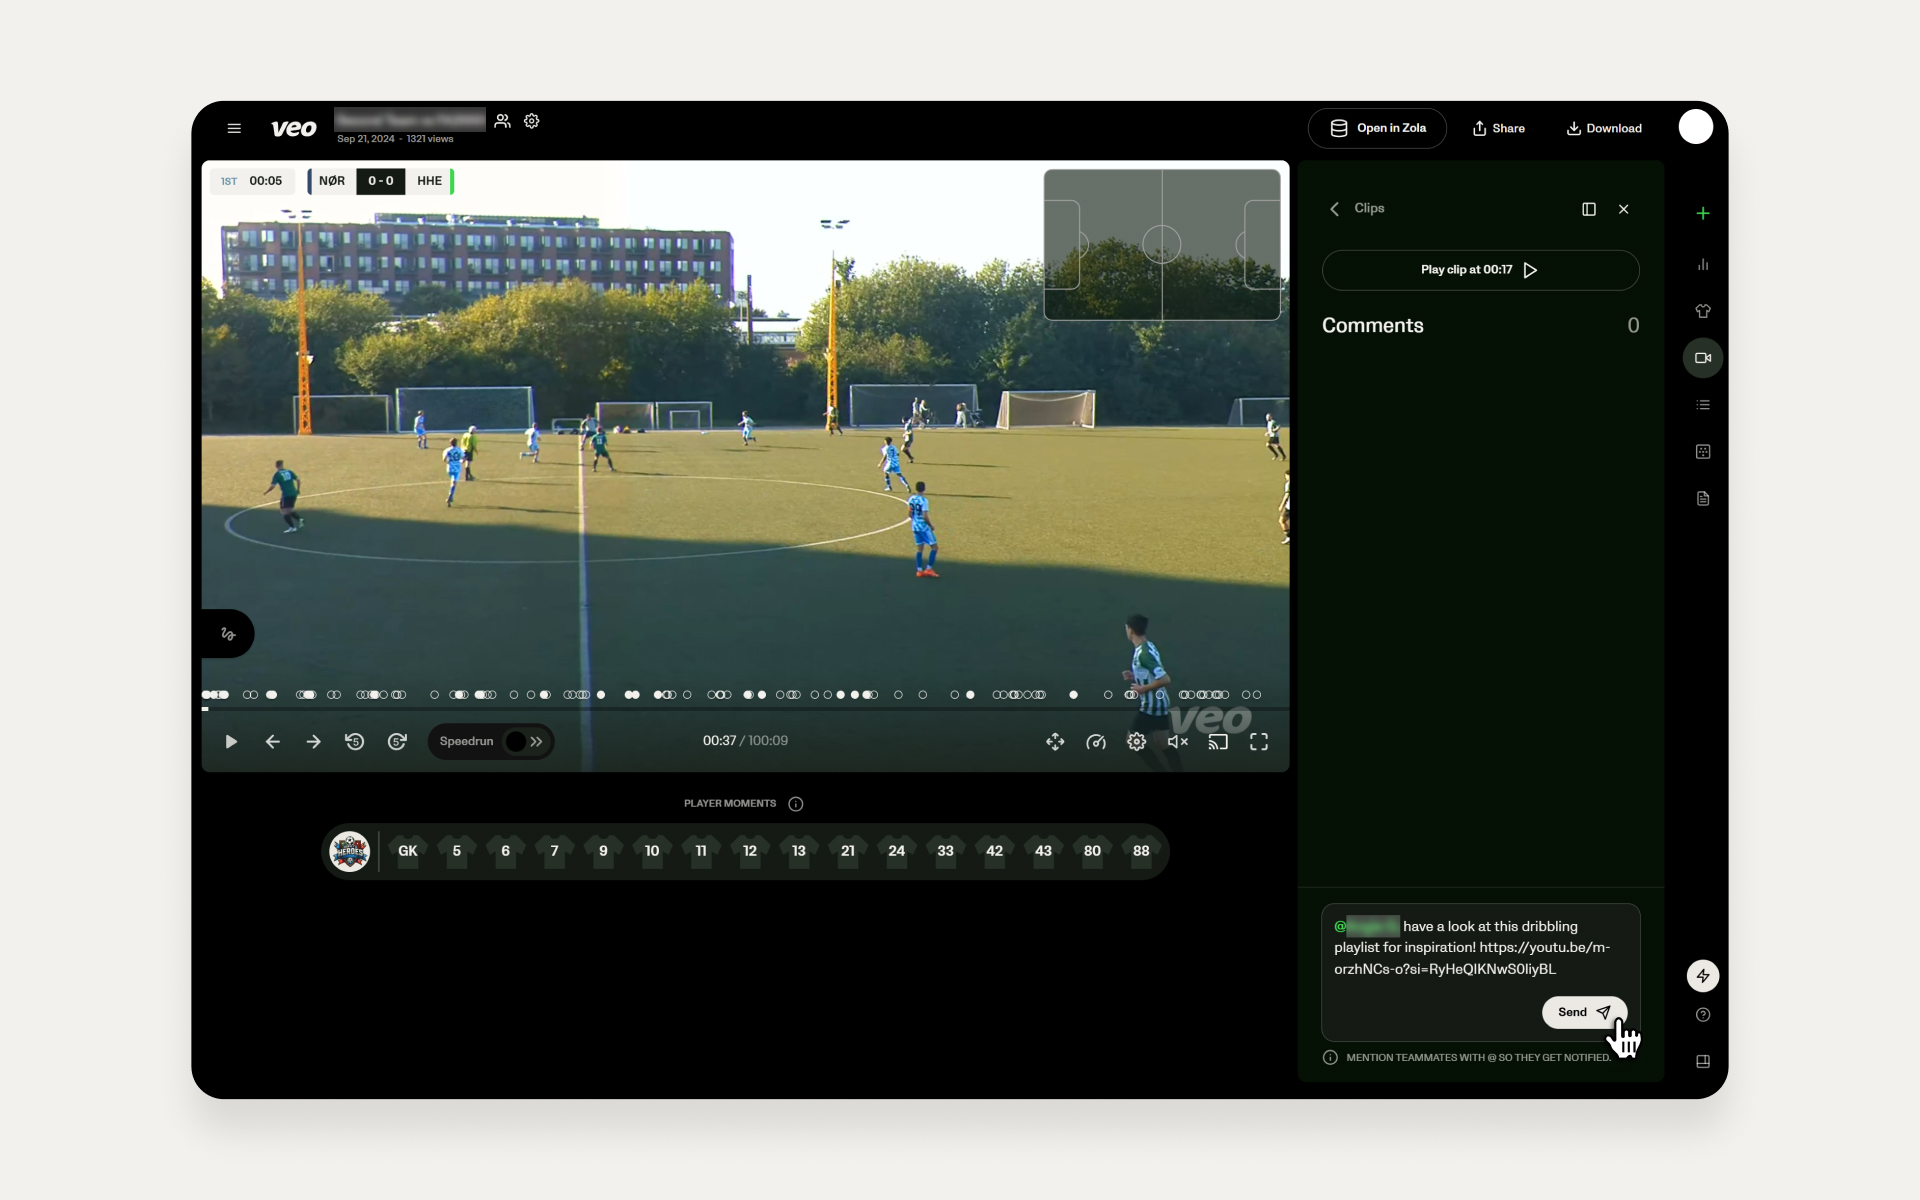Select player jersey number 10

point(652,852)
